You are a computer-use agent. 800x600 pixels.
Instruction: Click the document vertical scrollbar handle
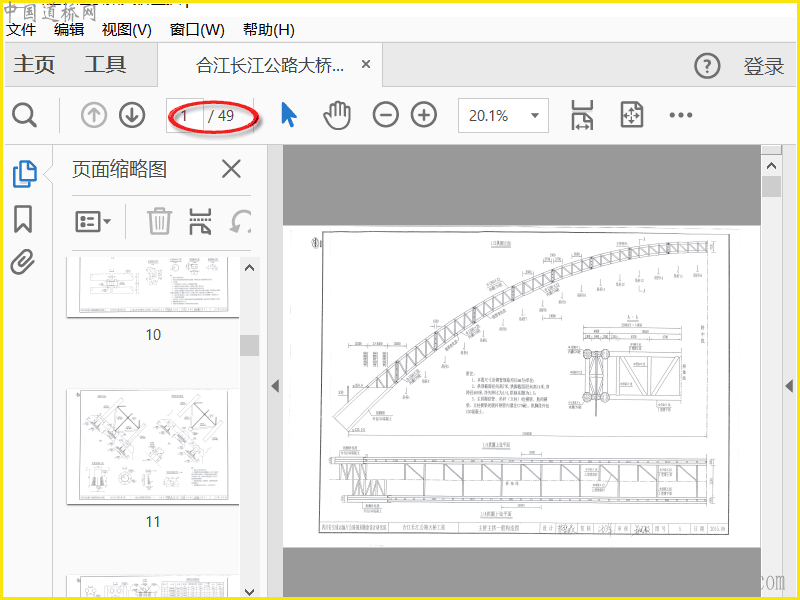tap(771, 186)
